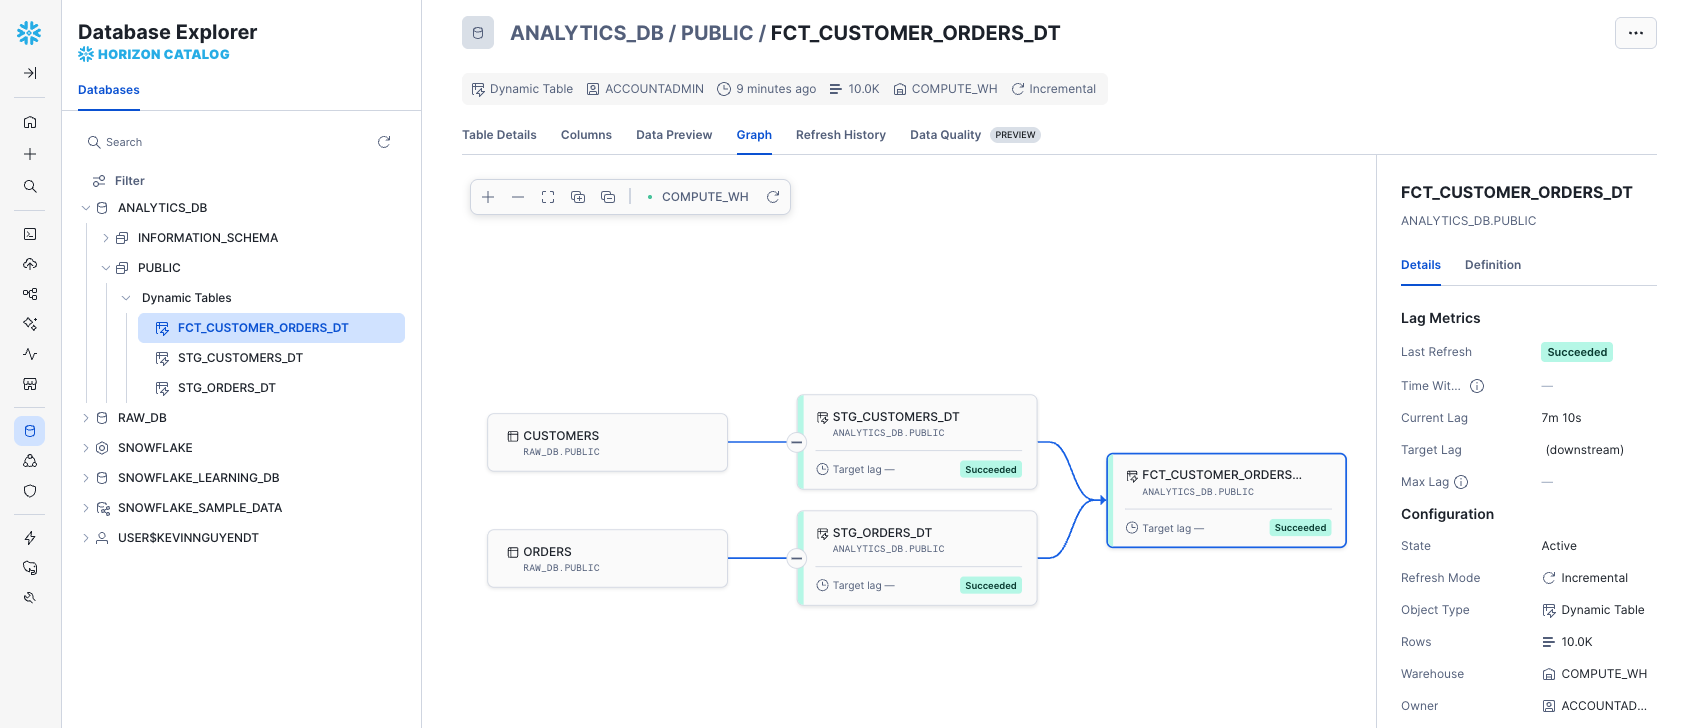Select the CUSTOMERS node in the graph
The height and width of the screenshot is (728, 1692).
(607, 442)
